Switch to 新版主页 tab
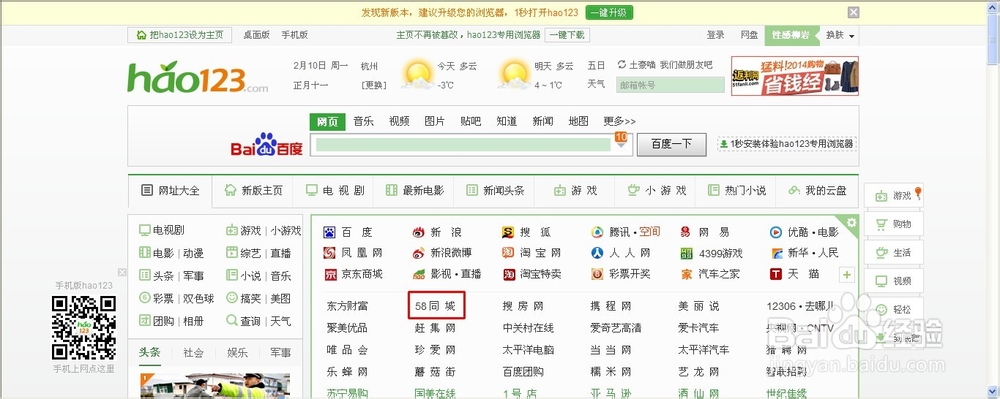This screenshot has height=399, width=1000. pyautogui.click(x=253, y=191)
